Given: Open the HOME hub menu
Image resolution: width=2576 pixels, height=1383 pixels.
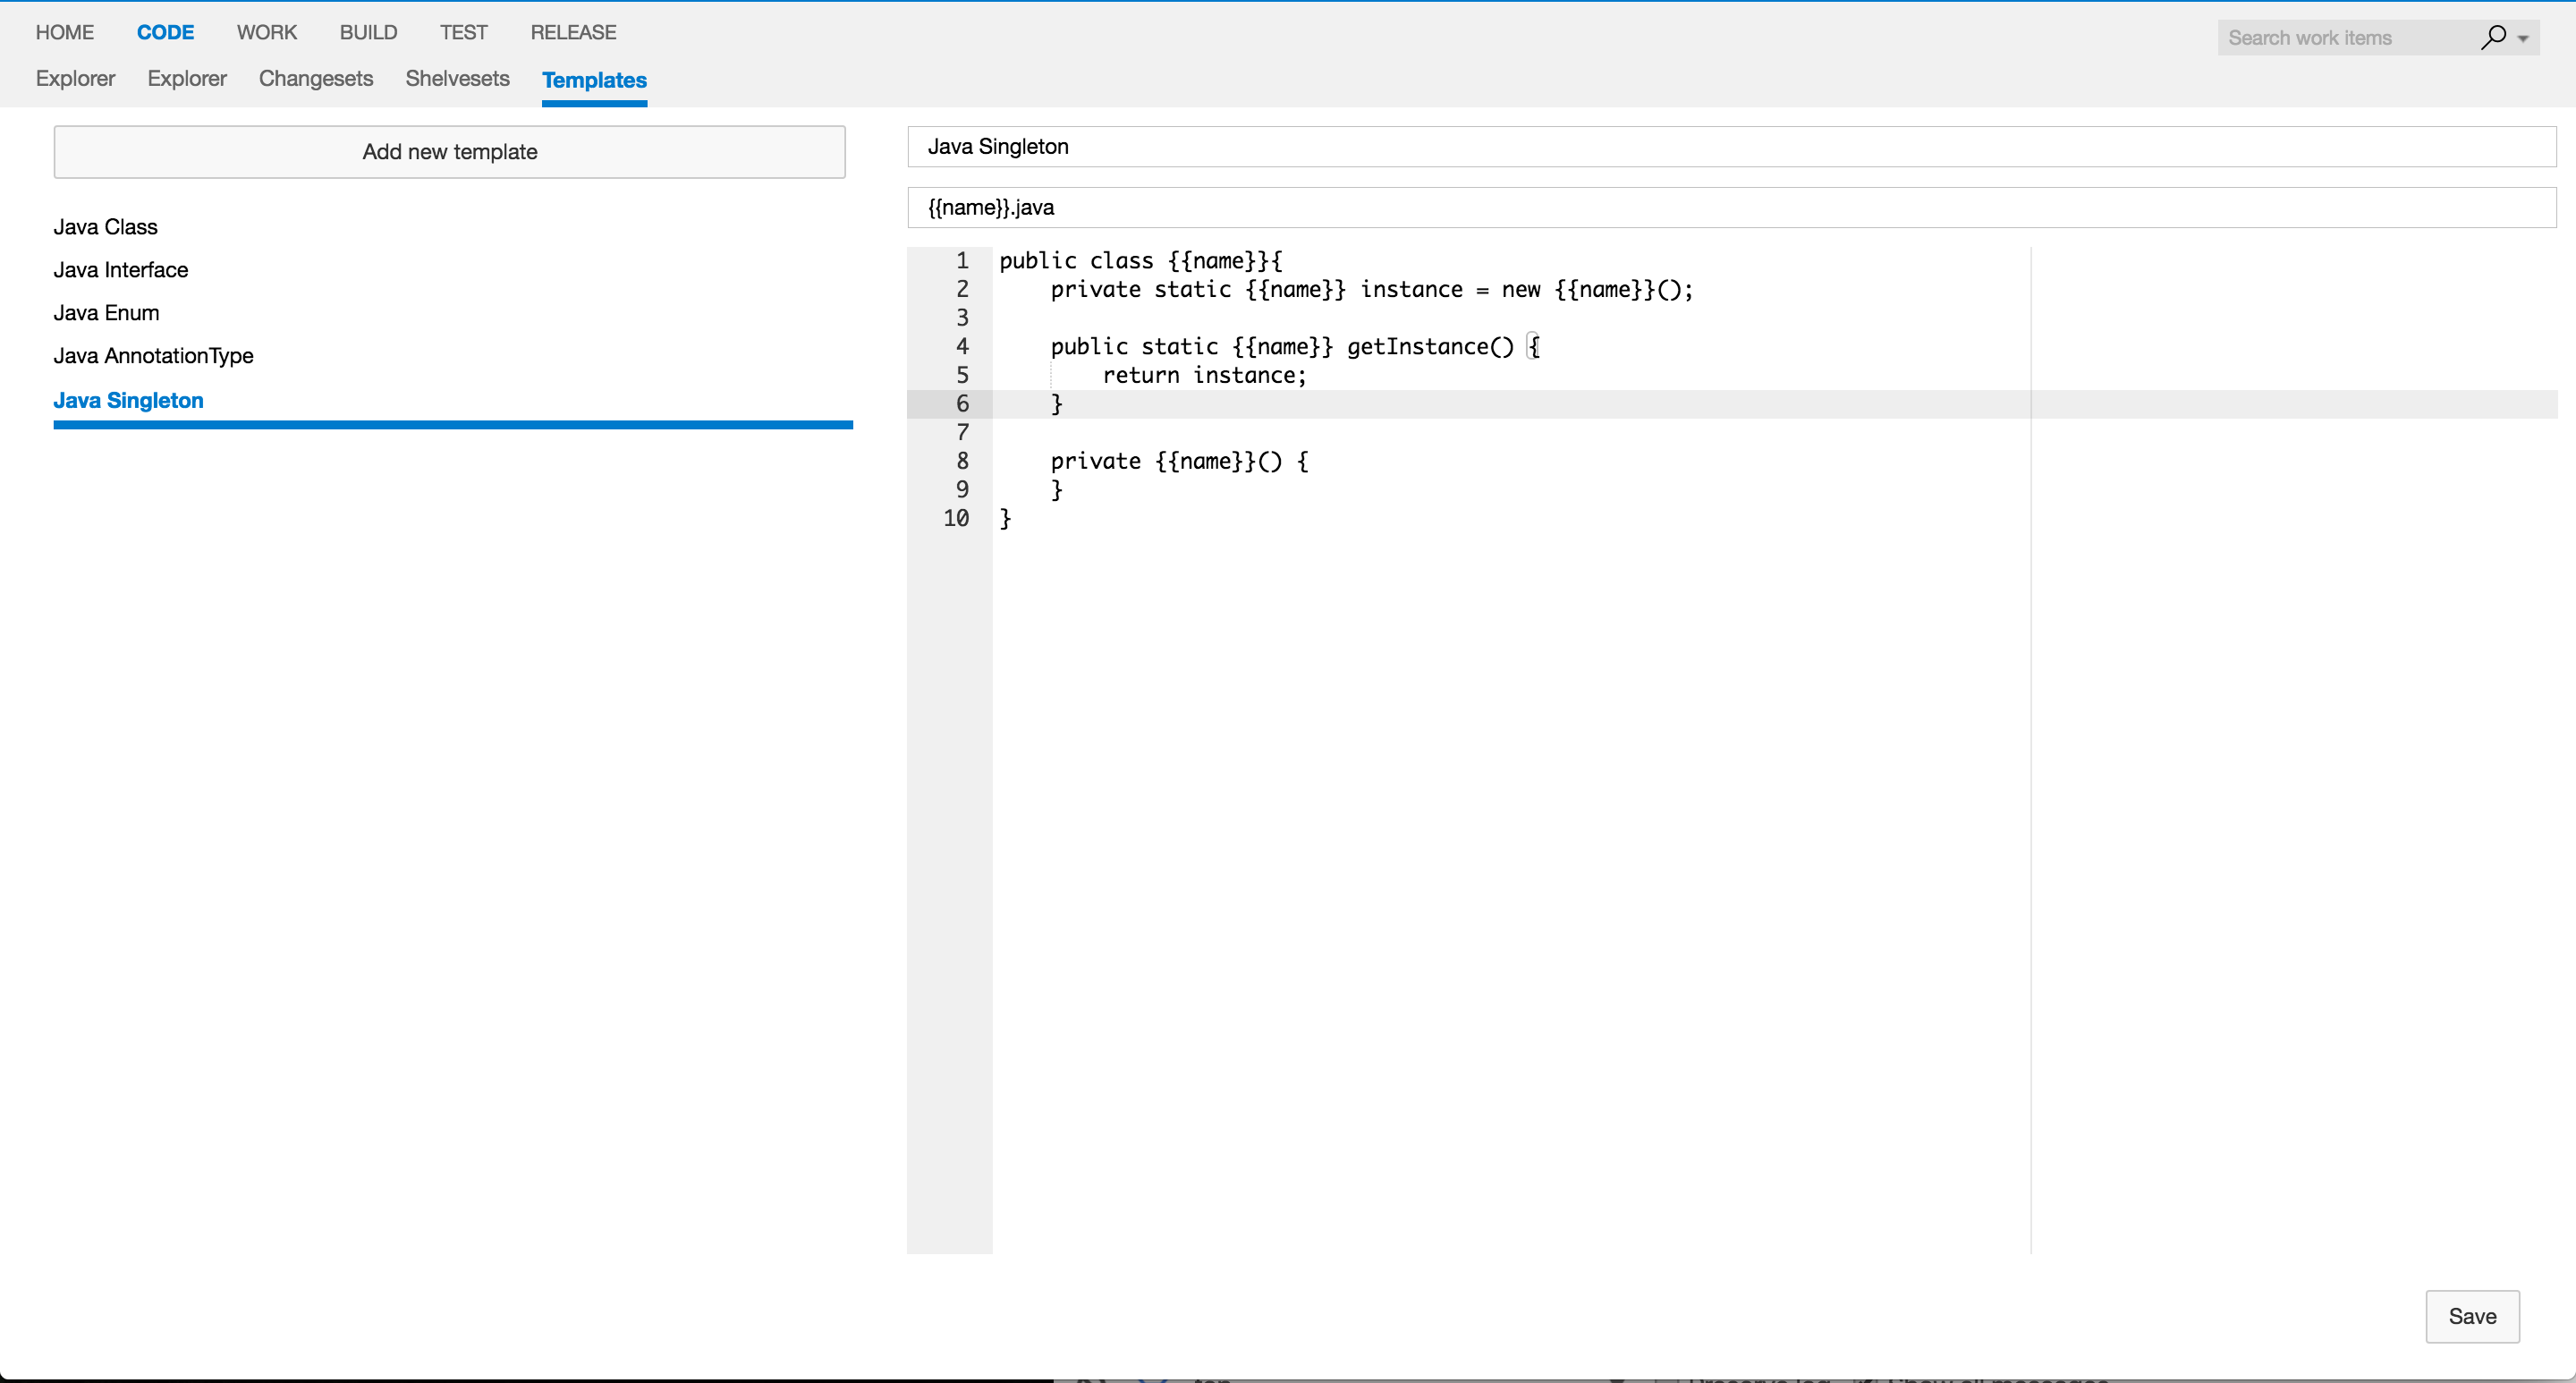Looking at the screenshot, I should (65, 32).
